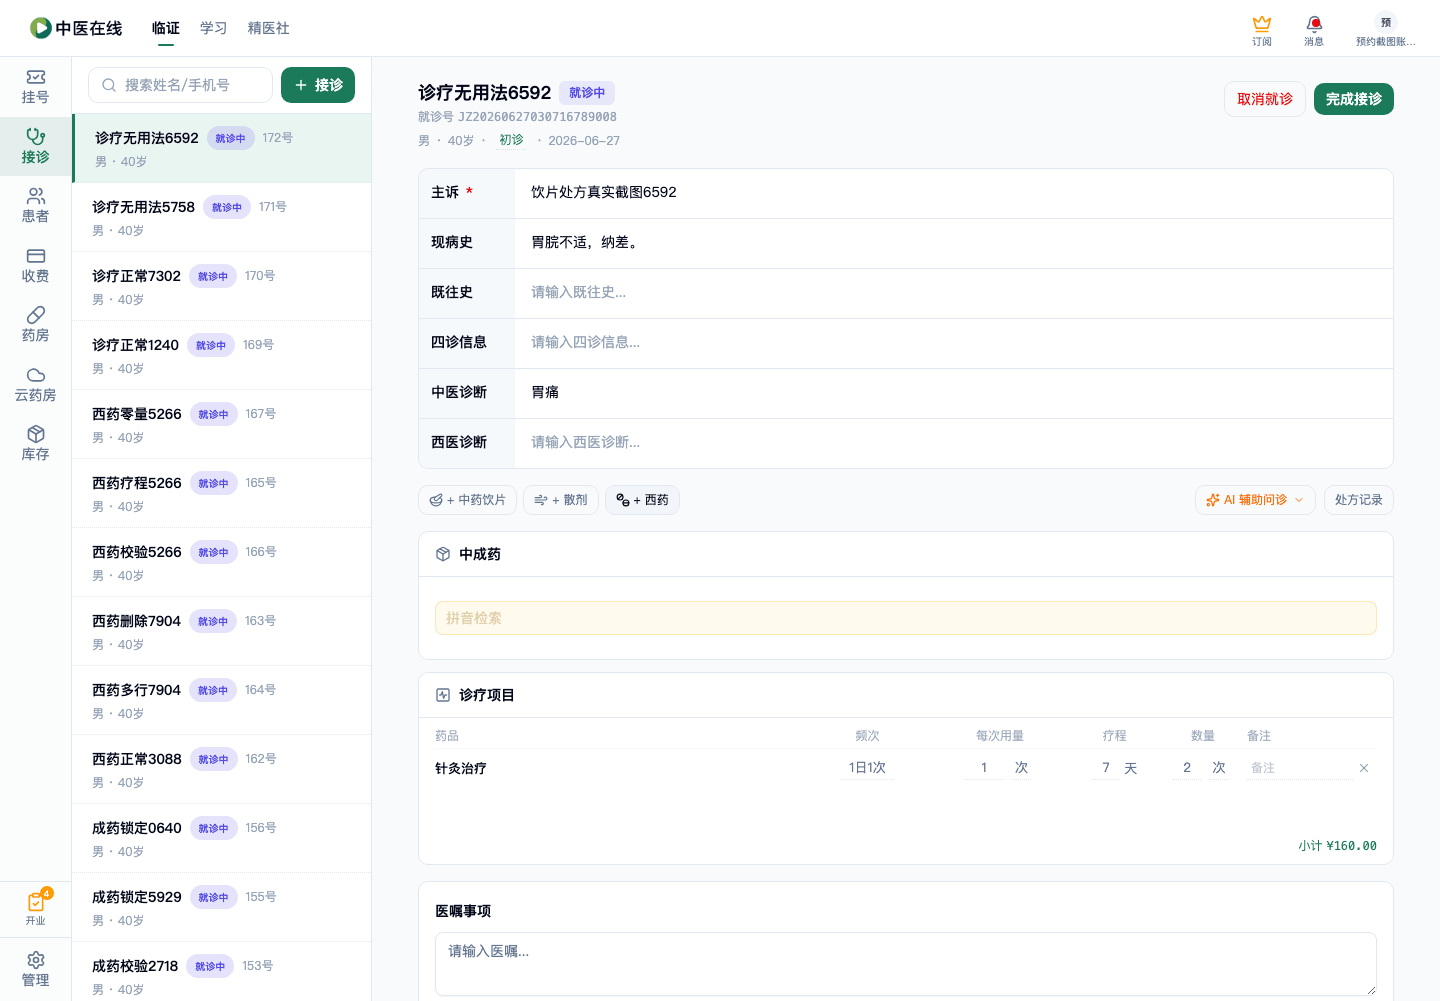This screenshot has width=1440, height=1001.
Task: Click the 数量 quantity field
Action: tap(1187, 768)
